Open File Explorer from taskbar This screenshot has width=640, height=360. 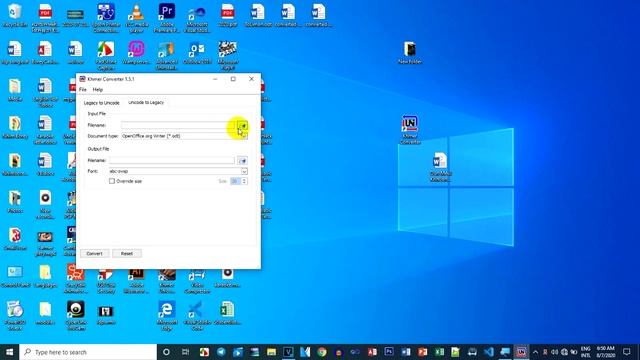[271, 352]
